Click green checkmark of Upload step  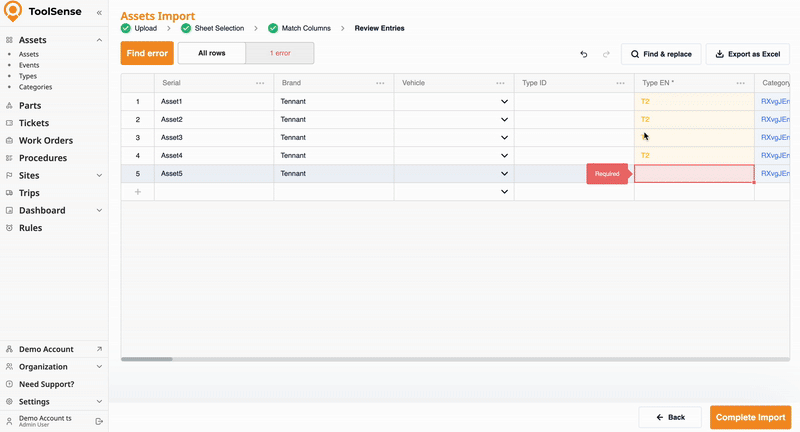126,28
